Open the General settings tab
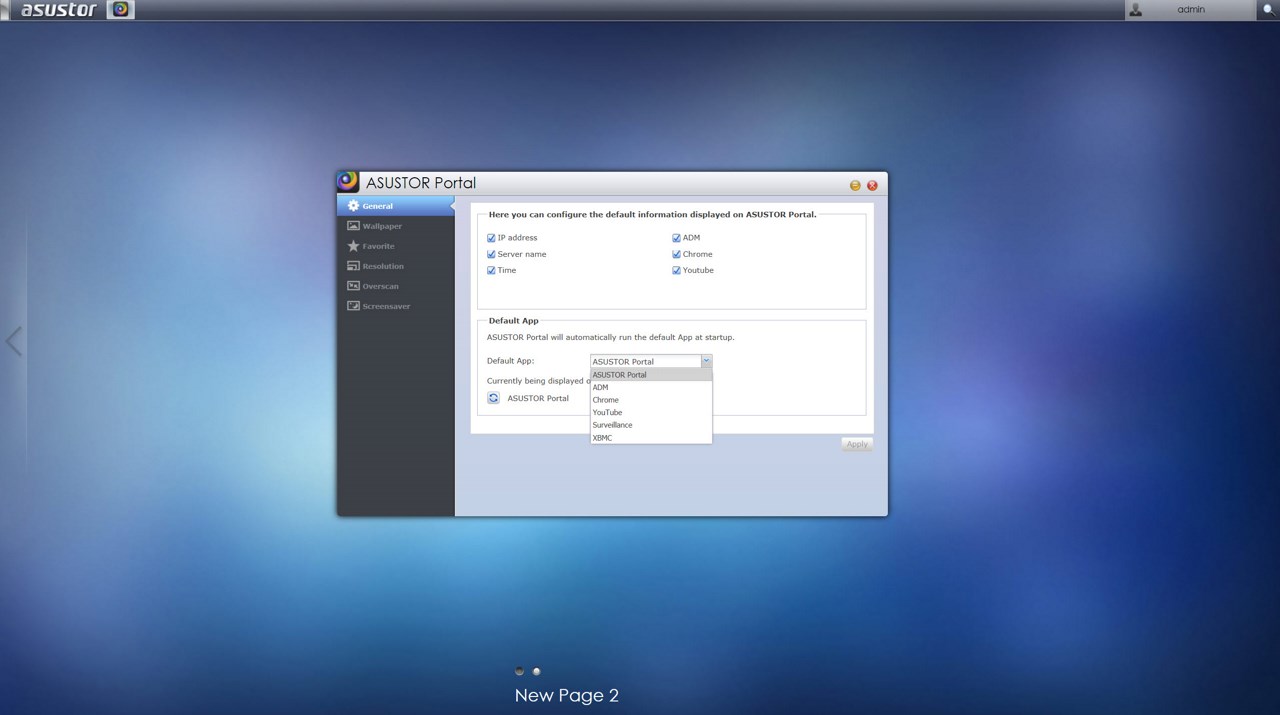 (x=396, y=206)
